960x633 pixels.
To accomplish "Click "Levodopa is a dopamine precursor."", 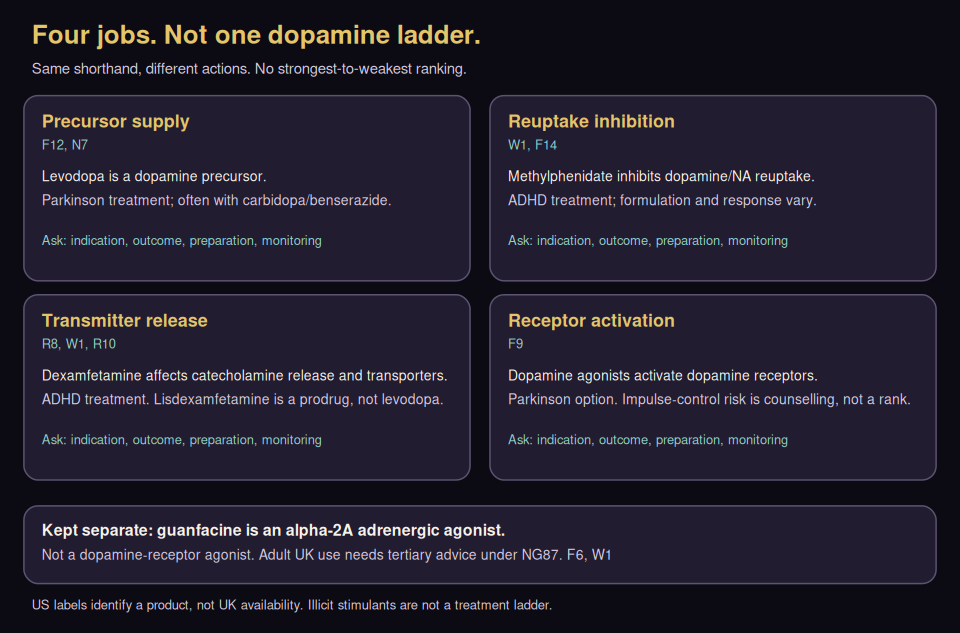I will (x=154, y=176).
